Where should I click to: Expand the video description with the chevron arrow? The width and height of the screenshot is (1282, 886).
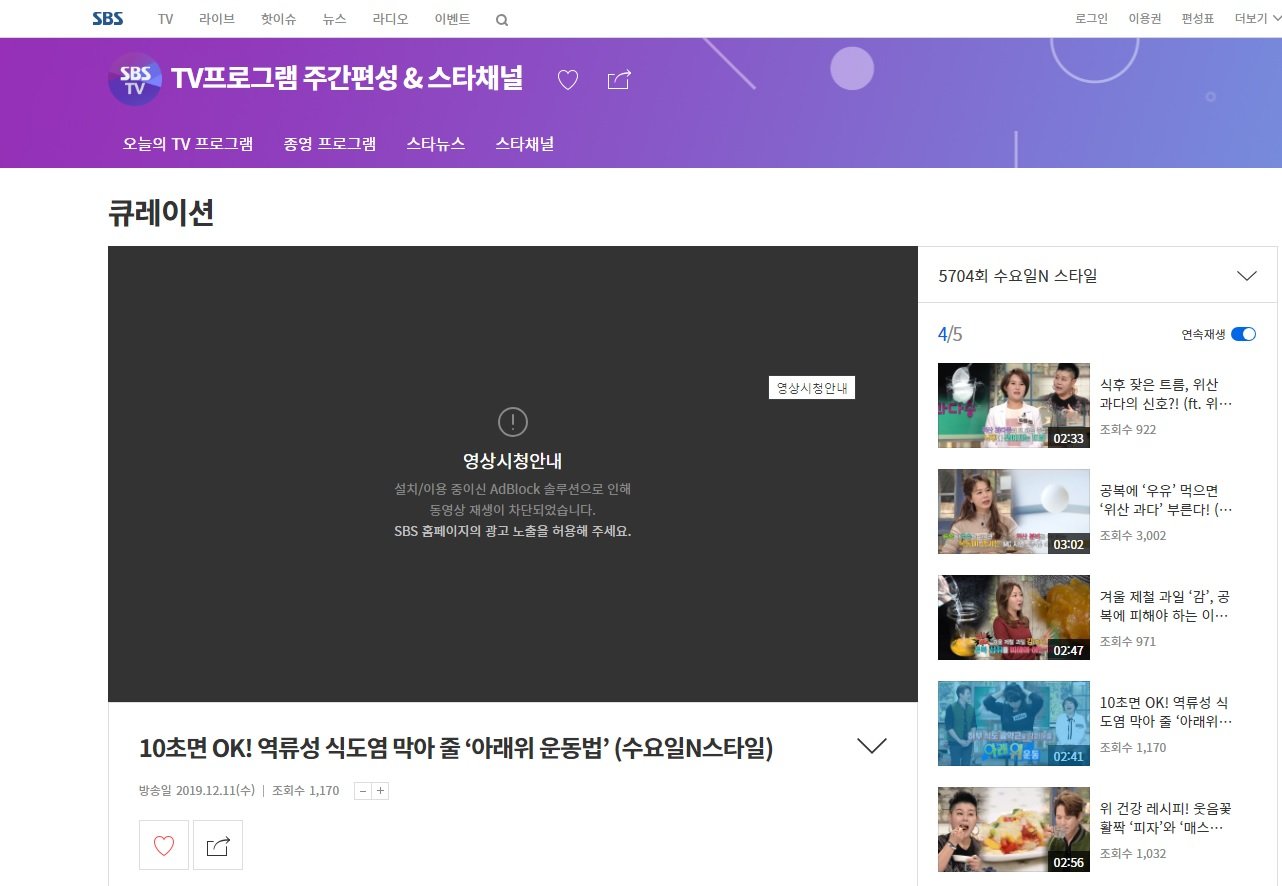871,745
